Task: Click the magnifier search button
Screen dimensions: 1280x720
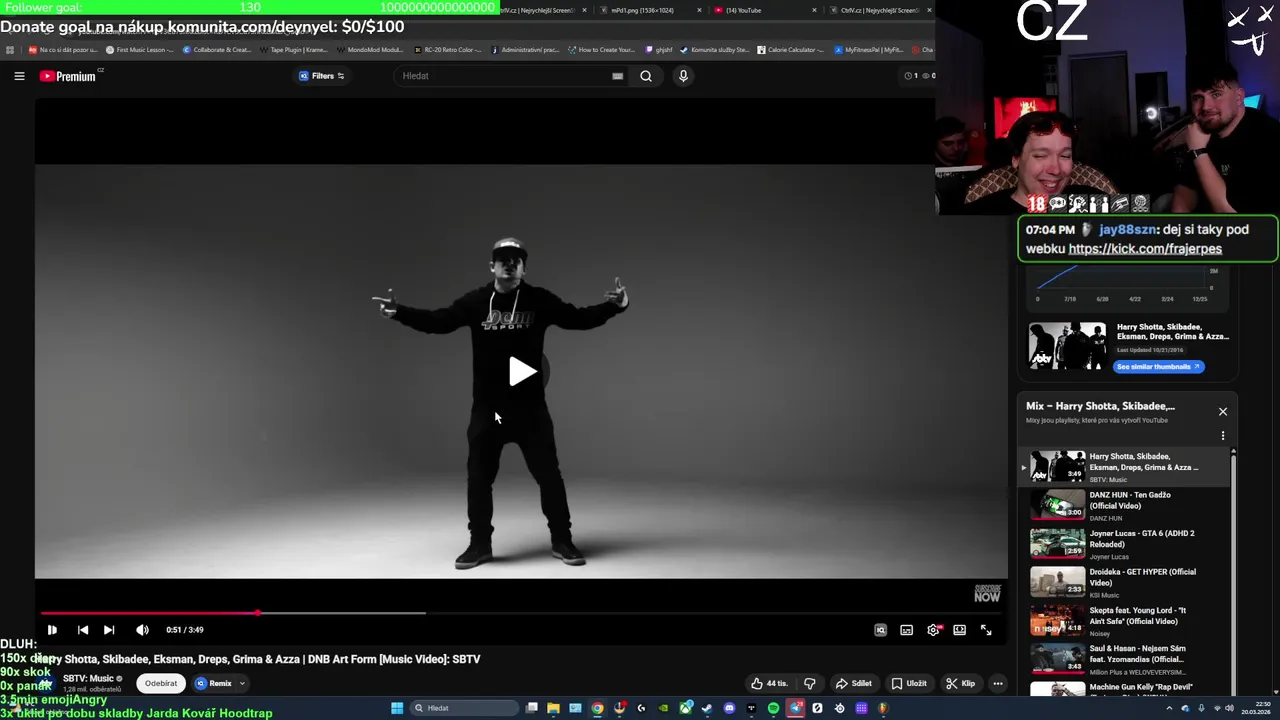Action: pos(646,76)
